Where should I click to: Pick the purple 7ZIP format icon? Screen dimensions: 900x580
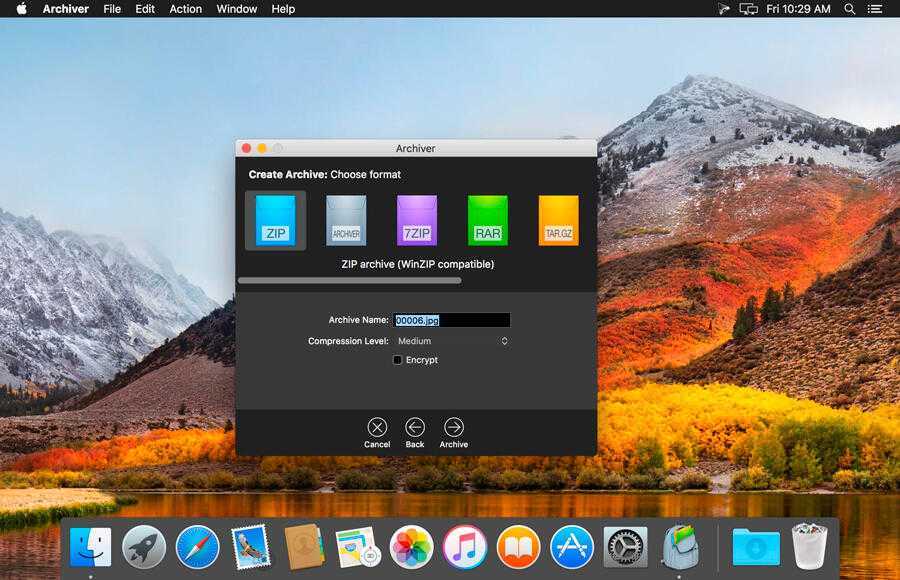(x=417, y=221)
